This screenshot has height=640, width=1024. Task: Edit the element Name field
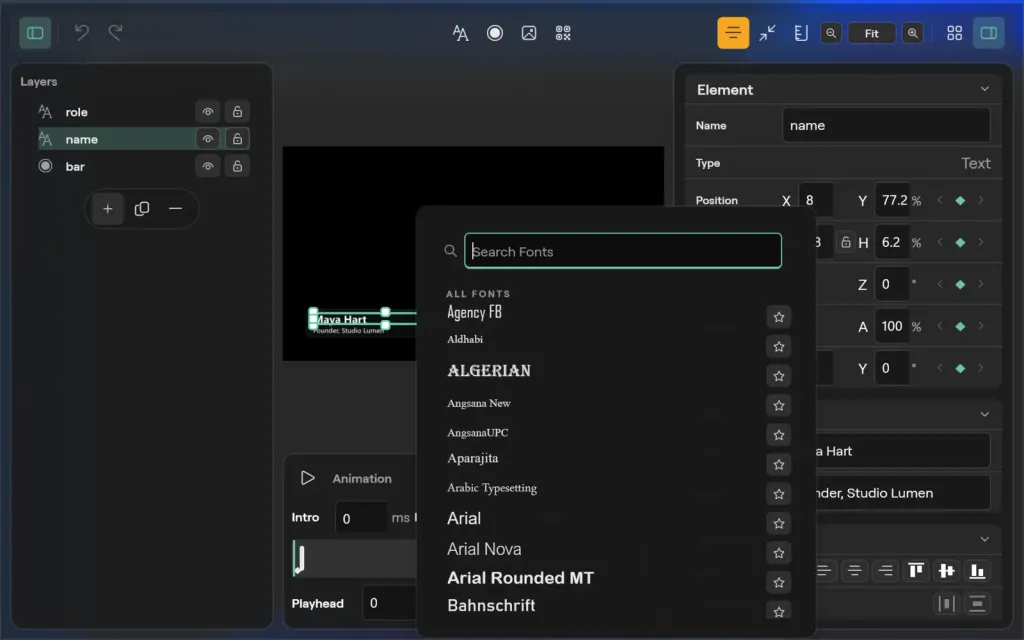click(886, 125)
